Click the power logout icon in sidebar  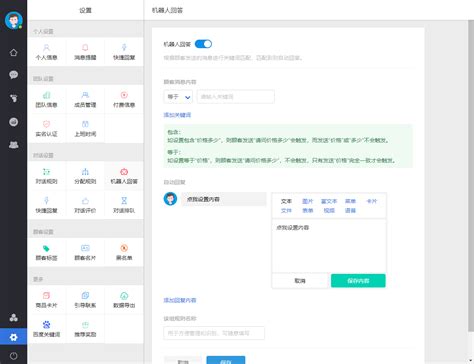point(13,356)
